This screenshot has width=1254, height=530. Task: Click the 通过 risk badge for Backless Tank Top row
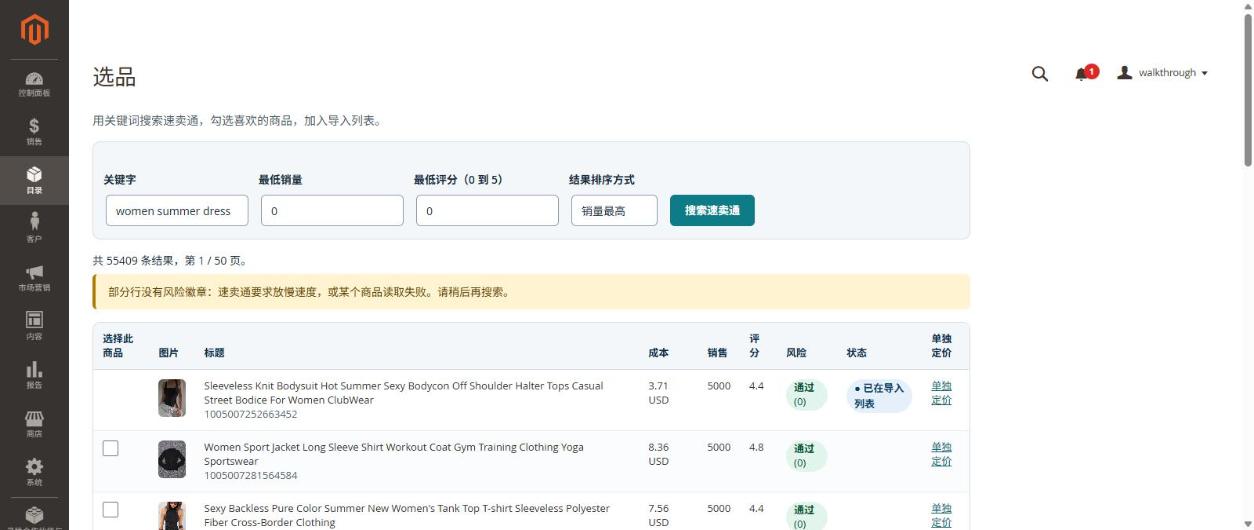(806, 516)
